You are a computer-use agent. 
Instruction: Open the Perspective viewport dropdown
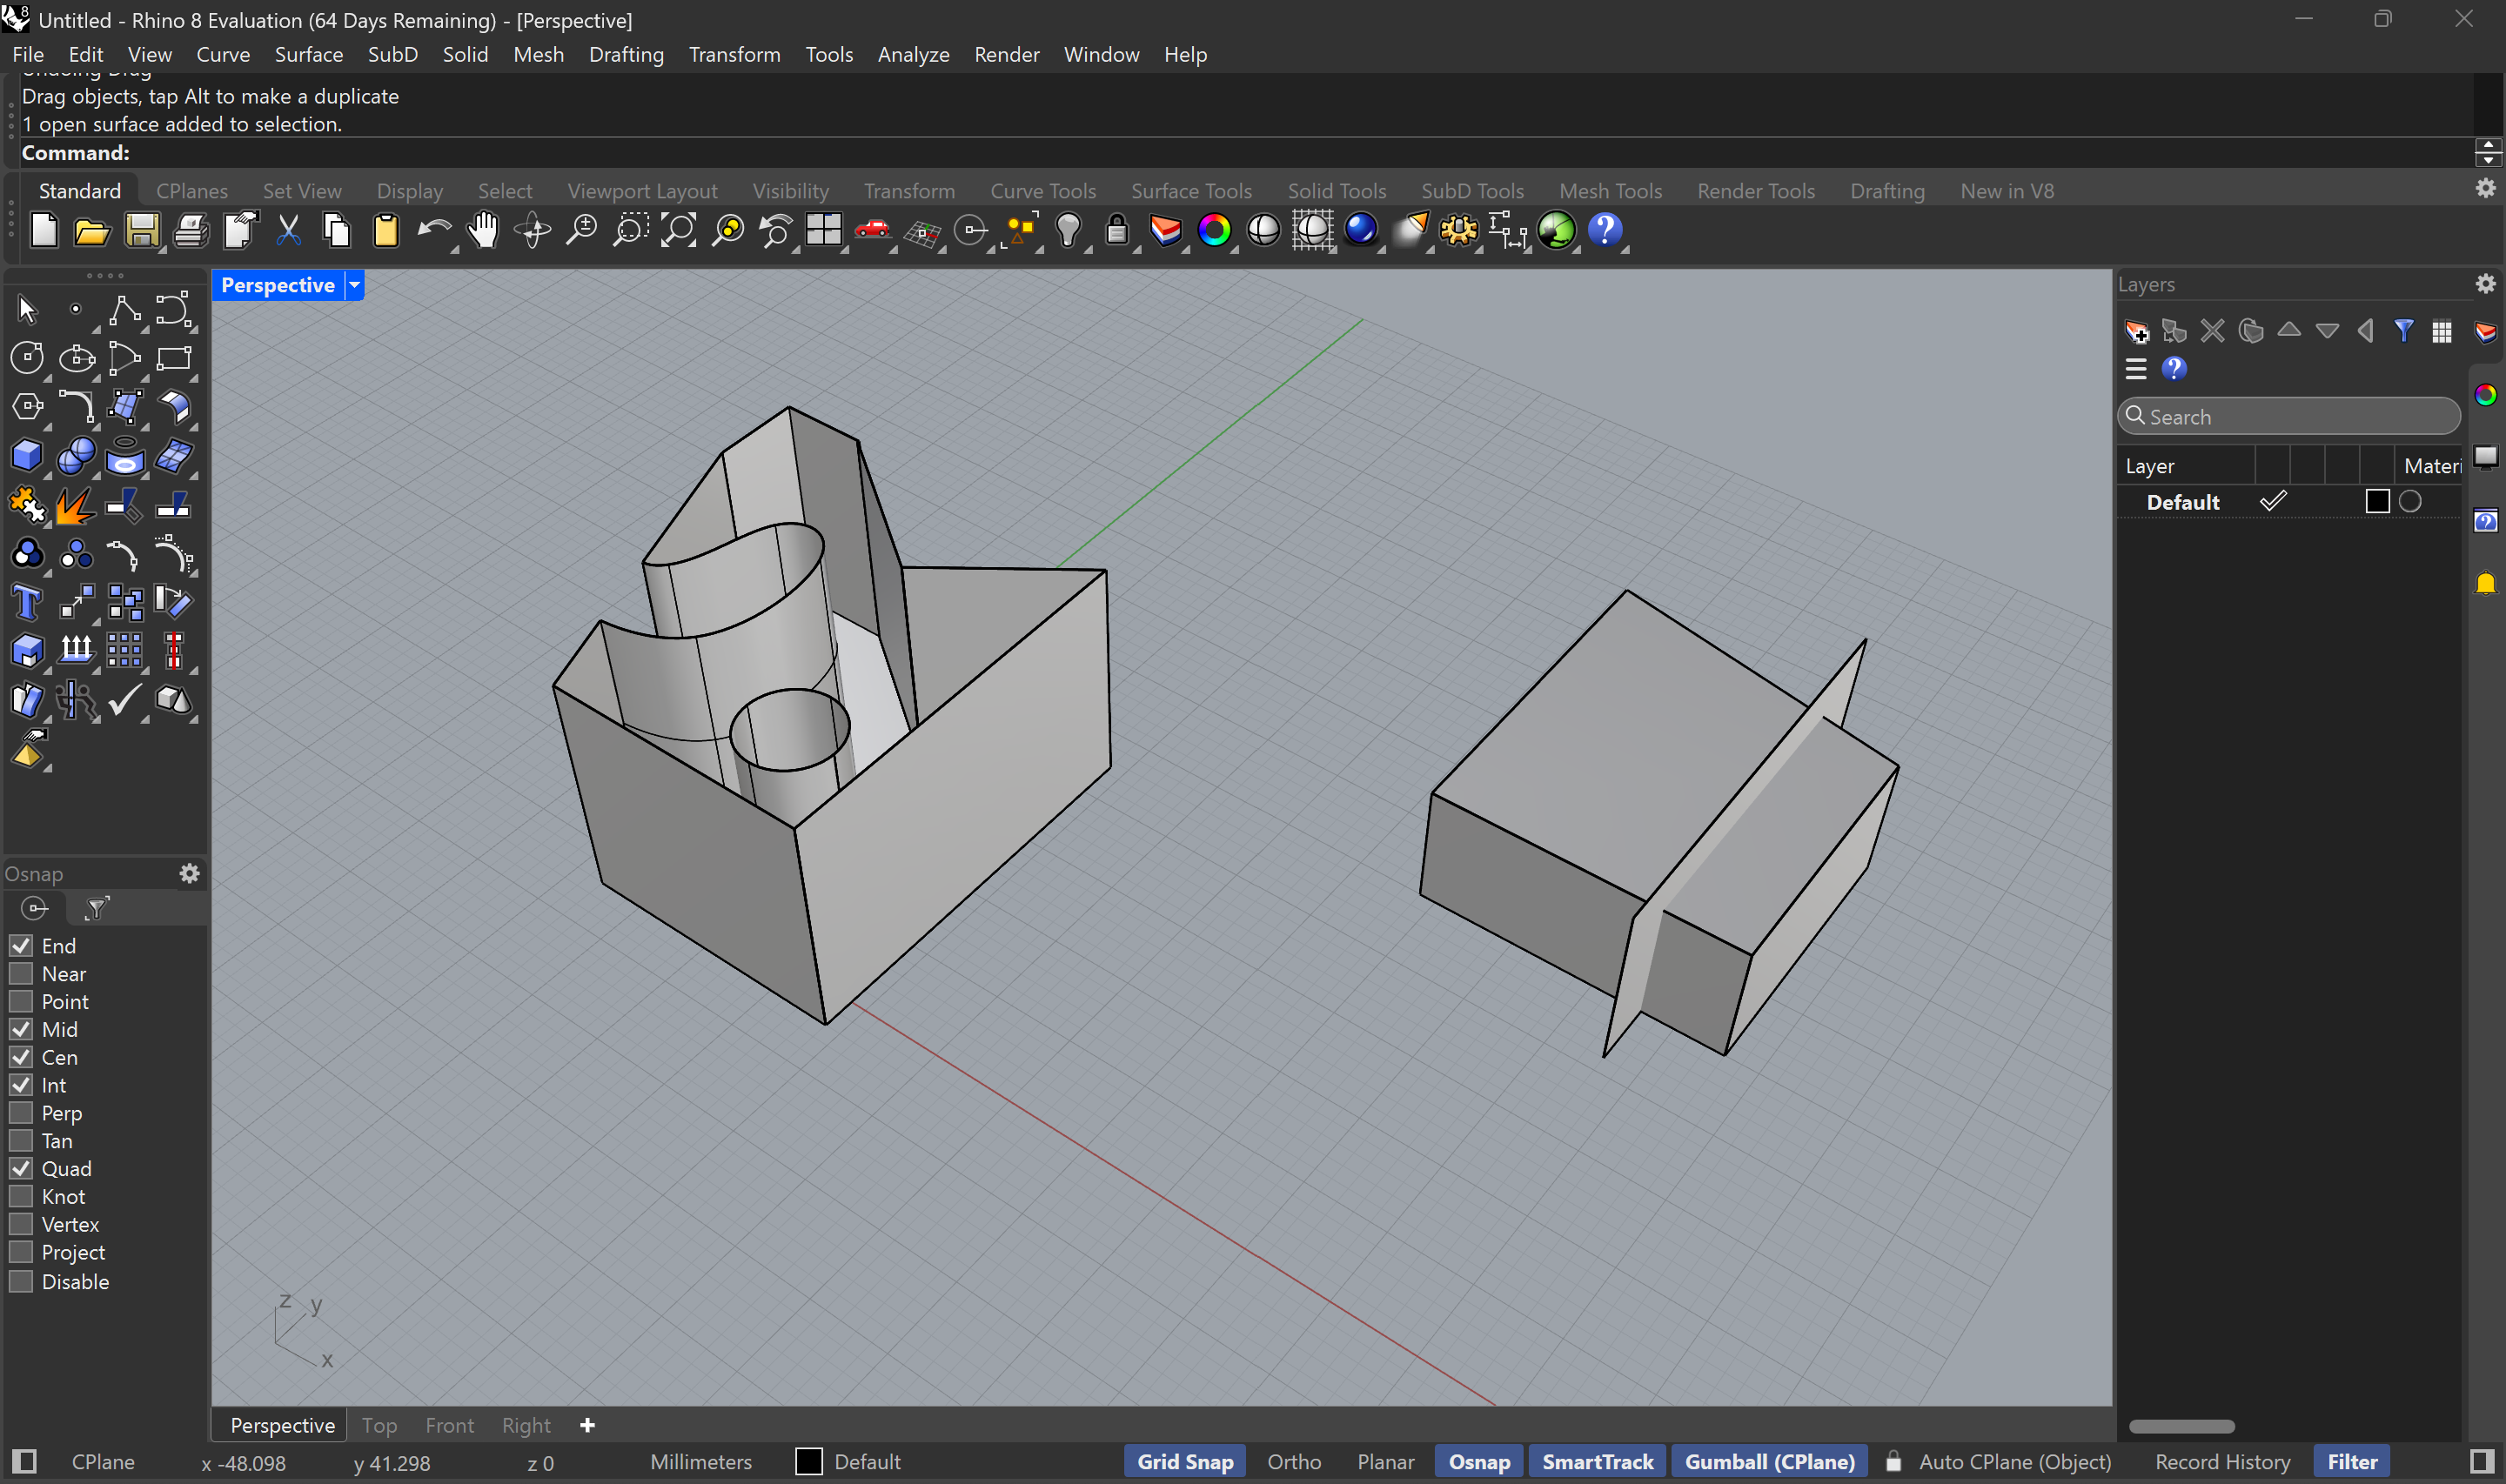[354, 285]
